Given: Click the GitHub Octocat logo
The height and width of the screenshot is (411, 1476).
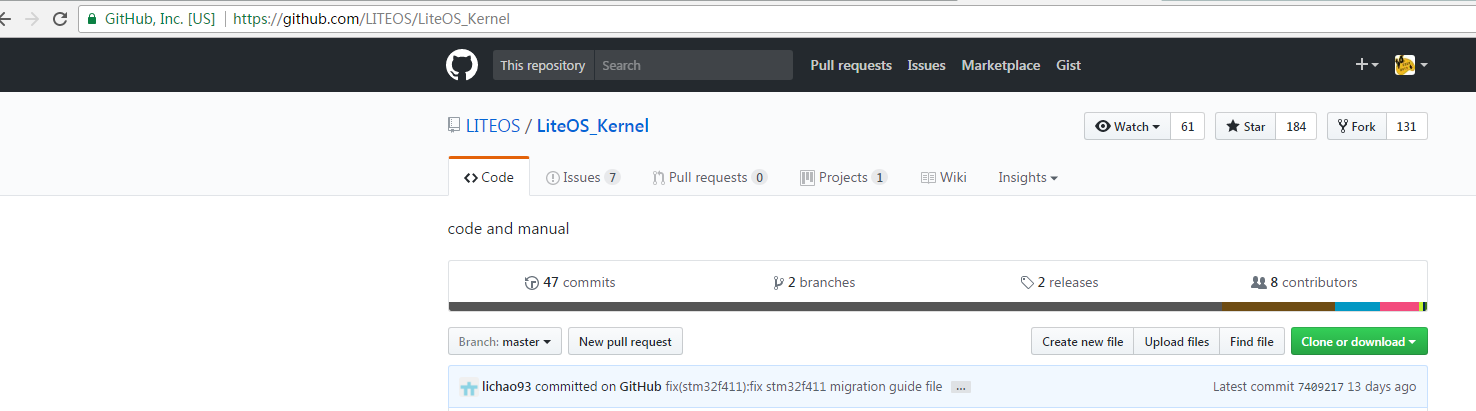Looking at the screenshot, I should click(x=462, y=65).
